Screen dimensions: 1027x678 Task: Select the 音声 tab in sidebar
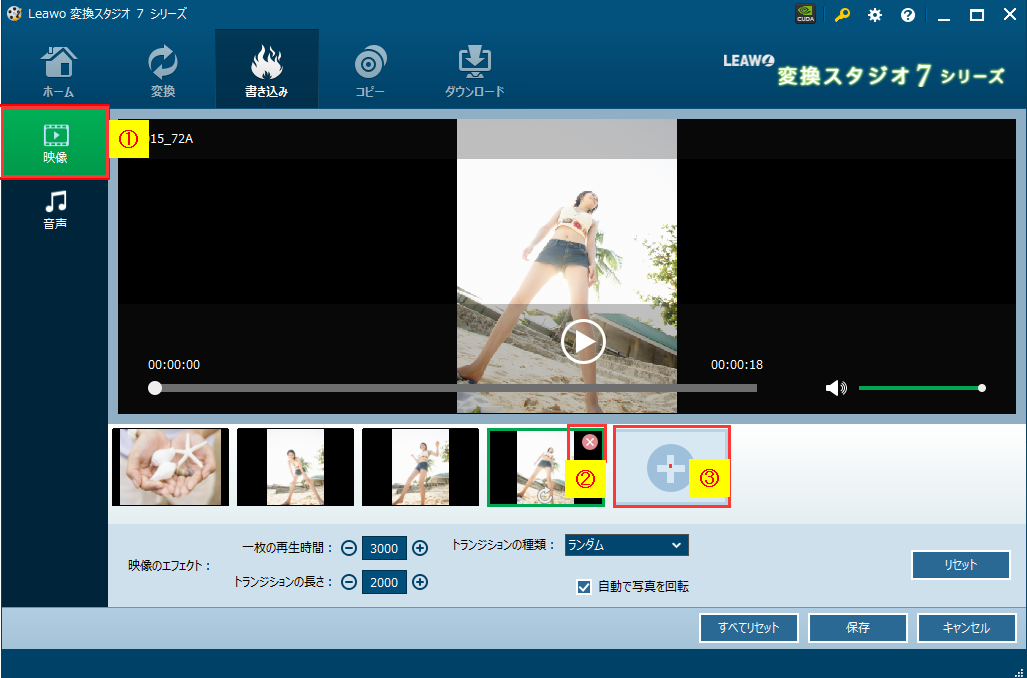click(55, 210)
